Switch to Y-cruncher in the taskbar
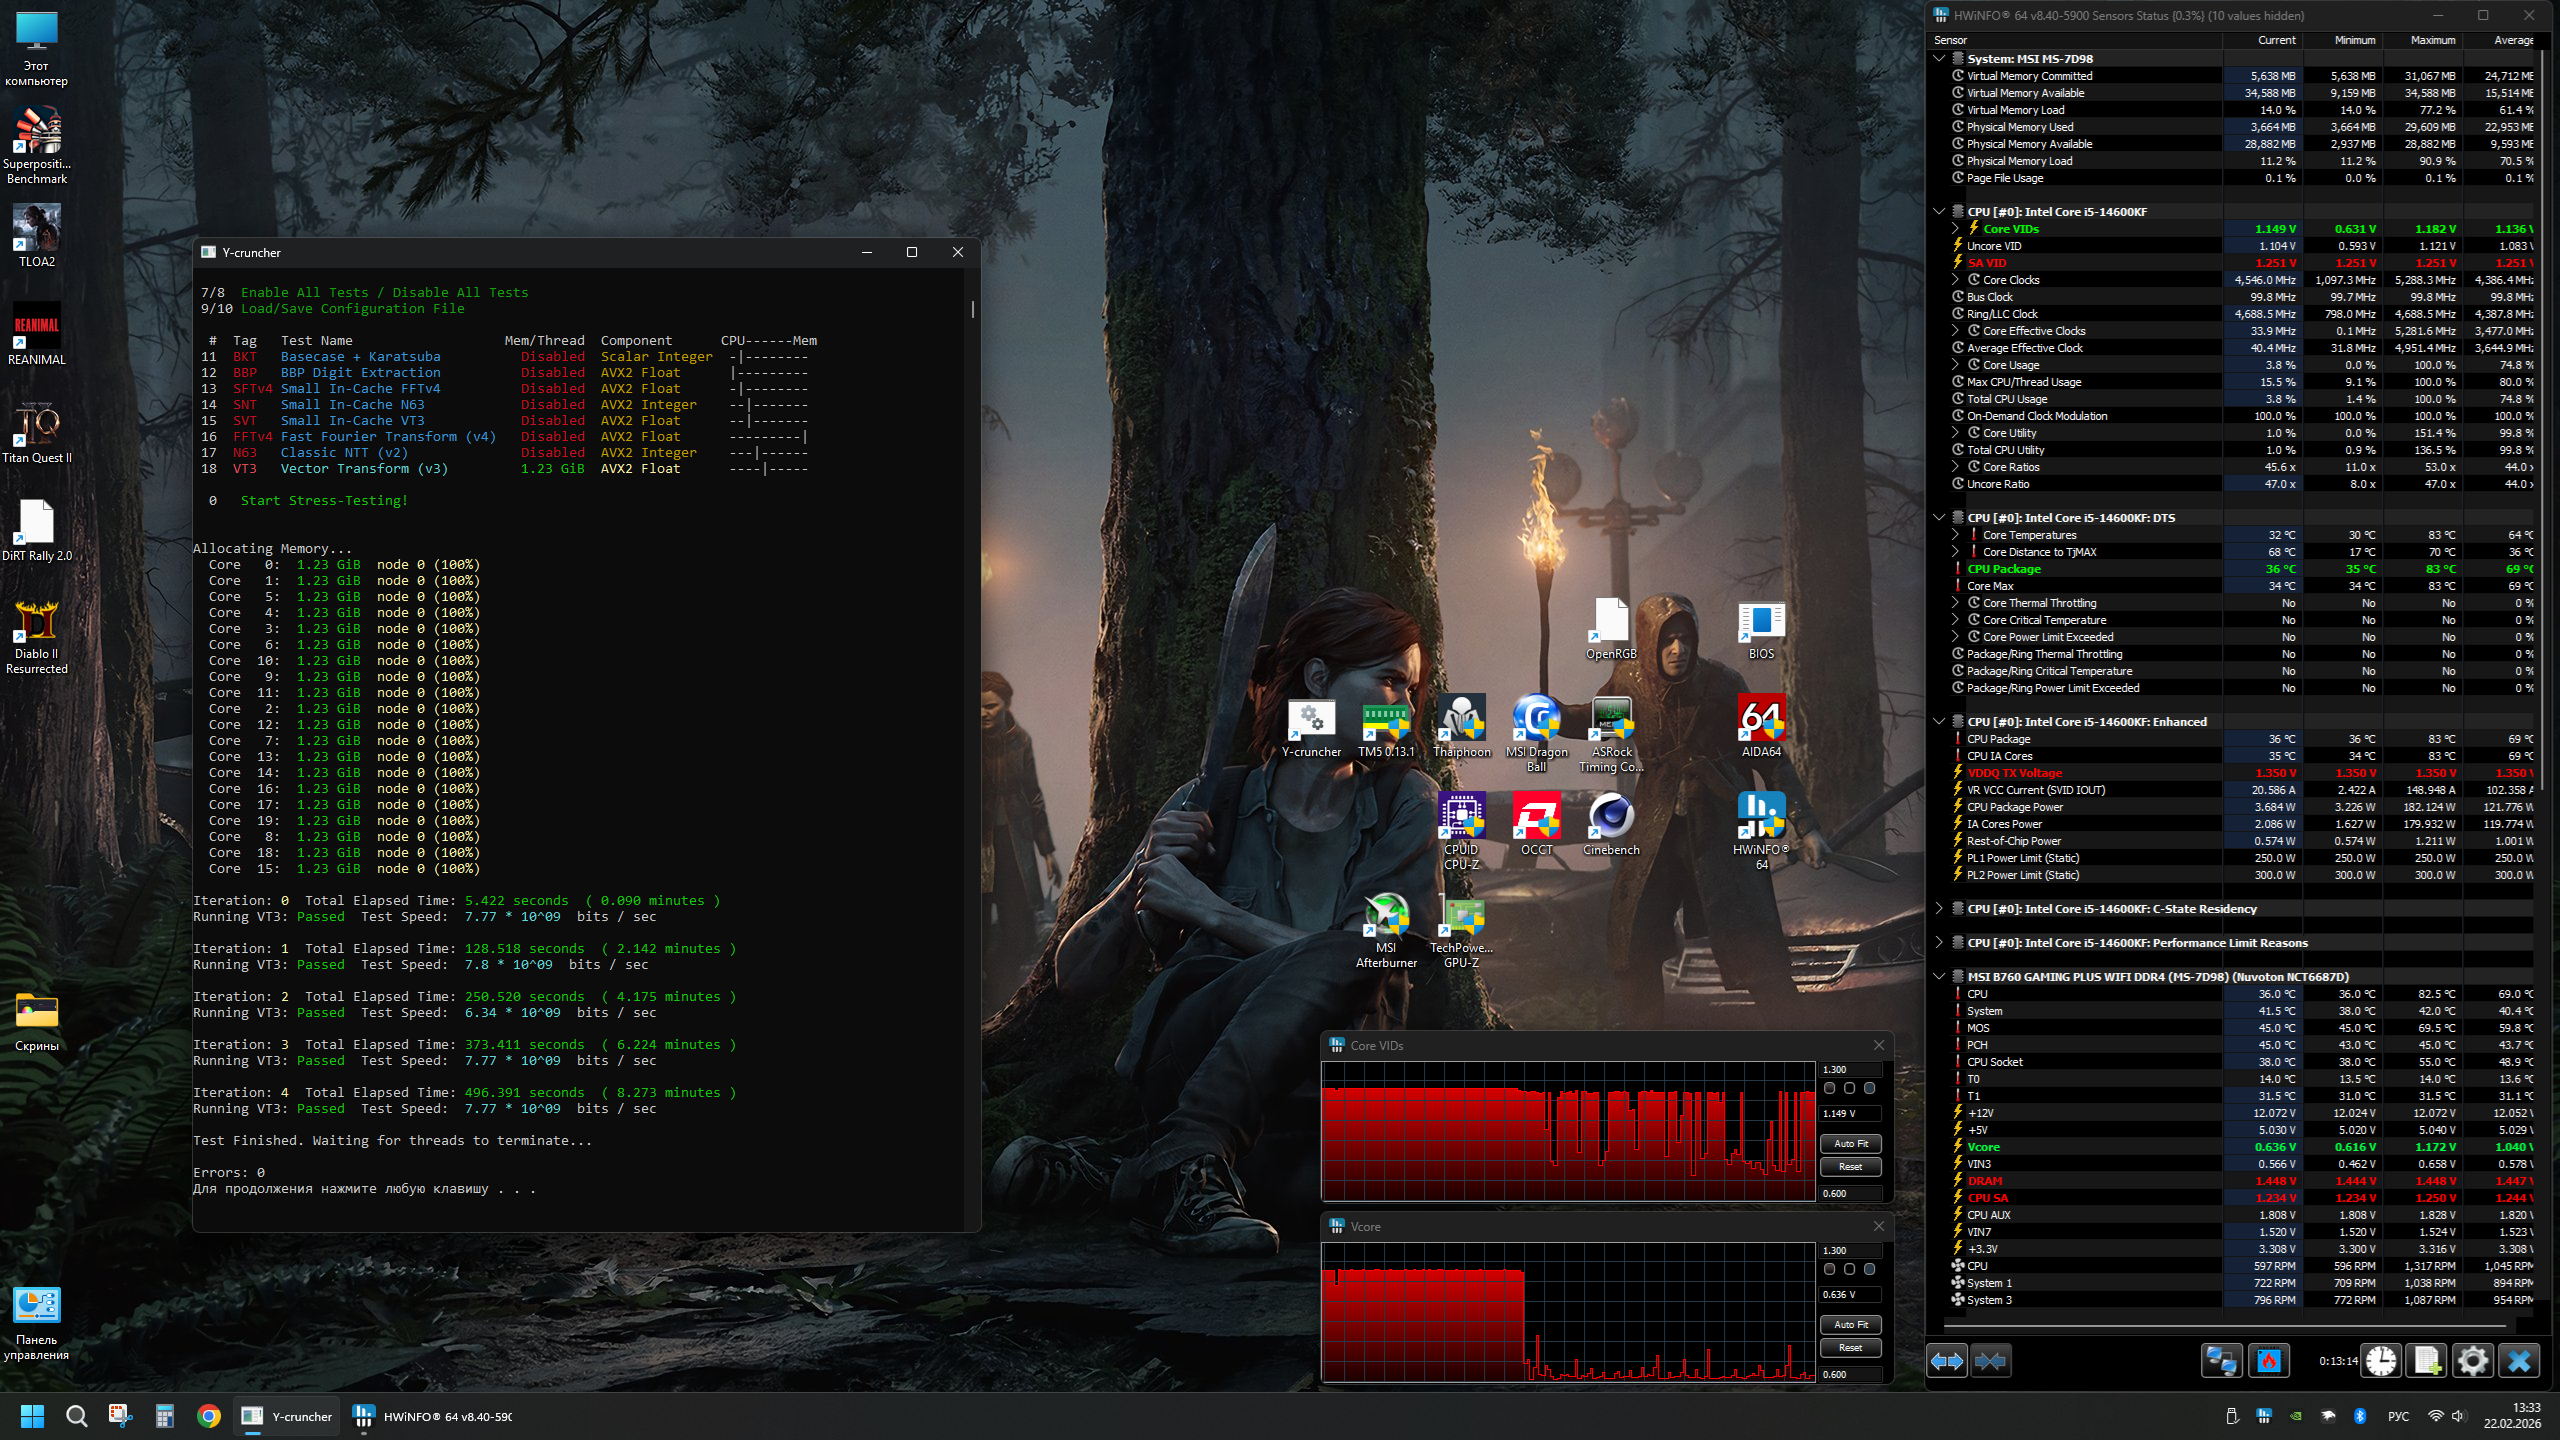 (x=288, y=1416)
